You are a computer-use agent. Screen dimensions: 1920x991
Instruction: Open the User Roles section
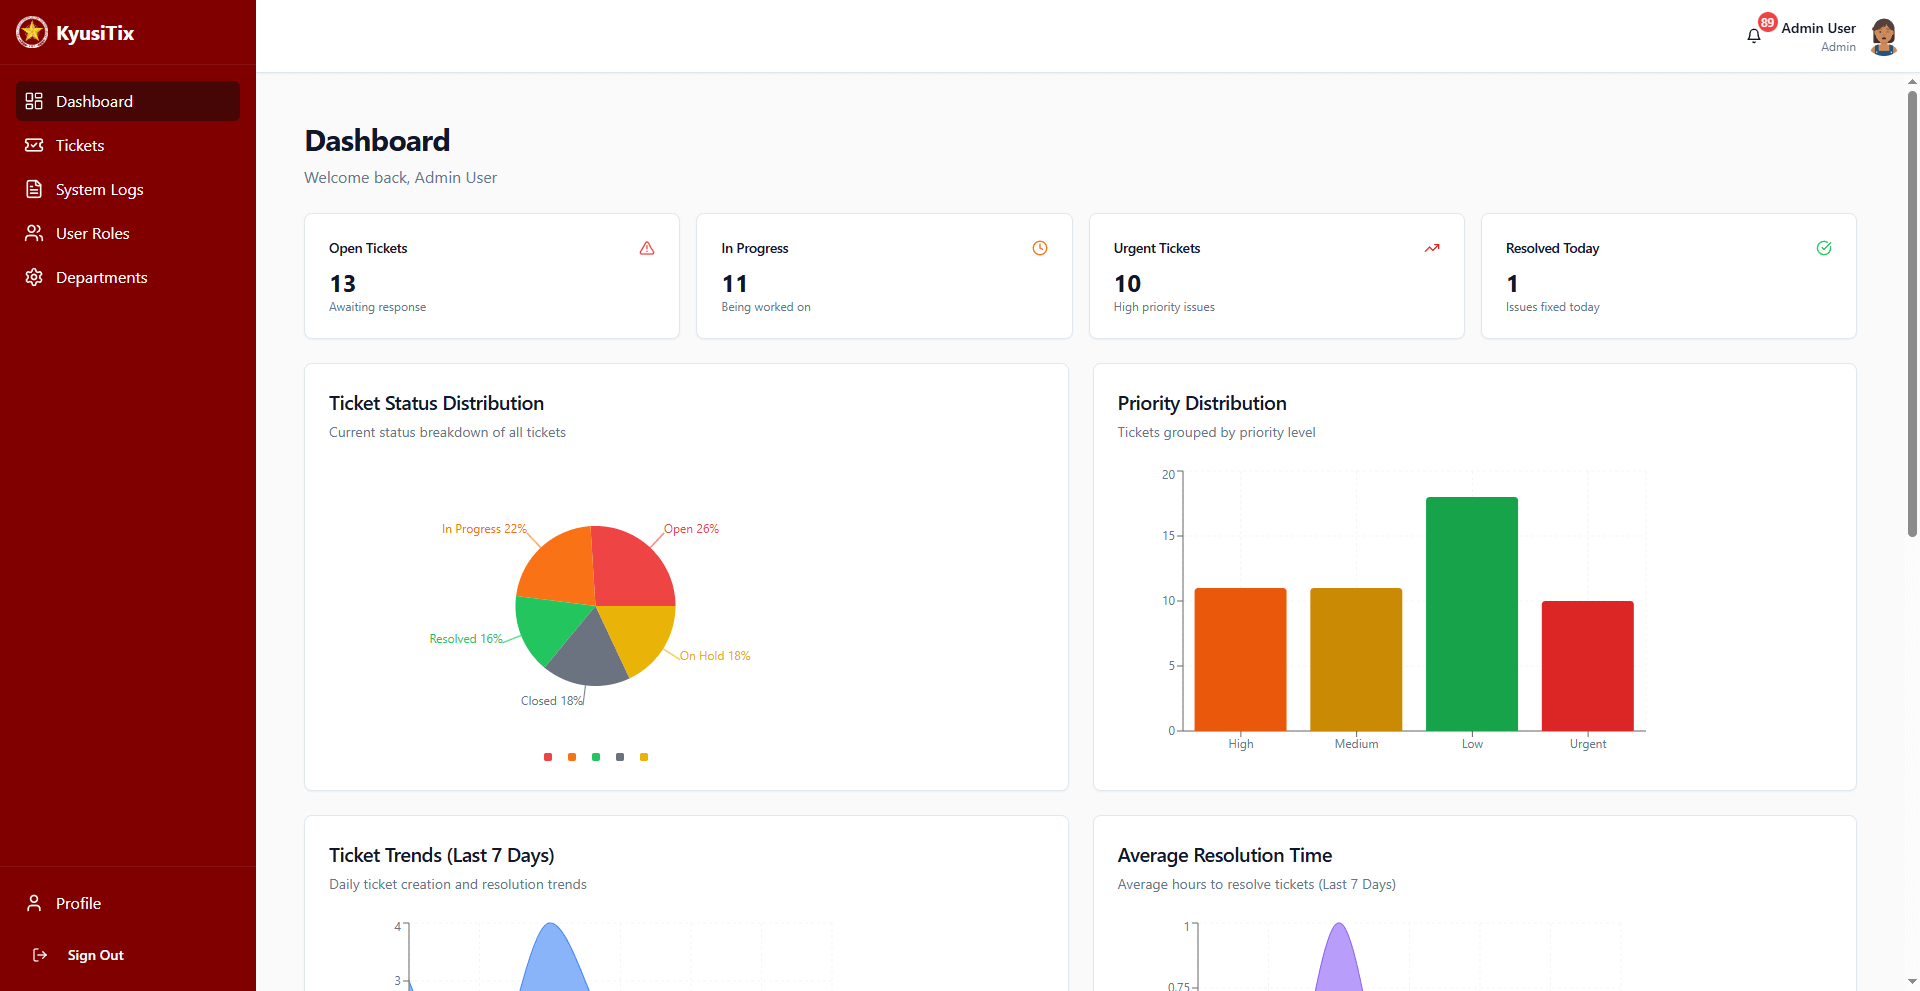pyautogui.click(x=92, y=233)
